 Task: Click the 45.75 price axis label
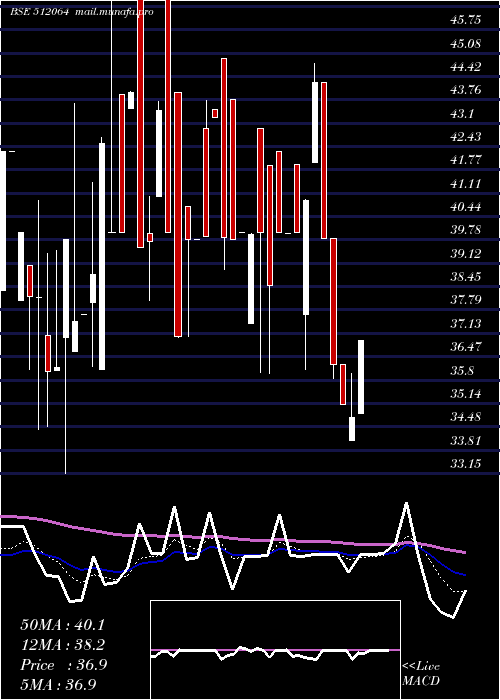(466, 20)
